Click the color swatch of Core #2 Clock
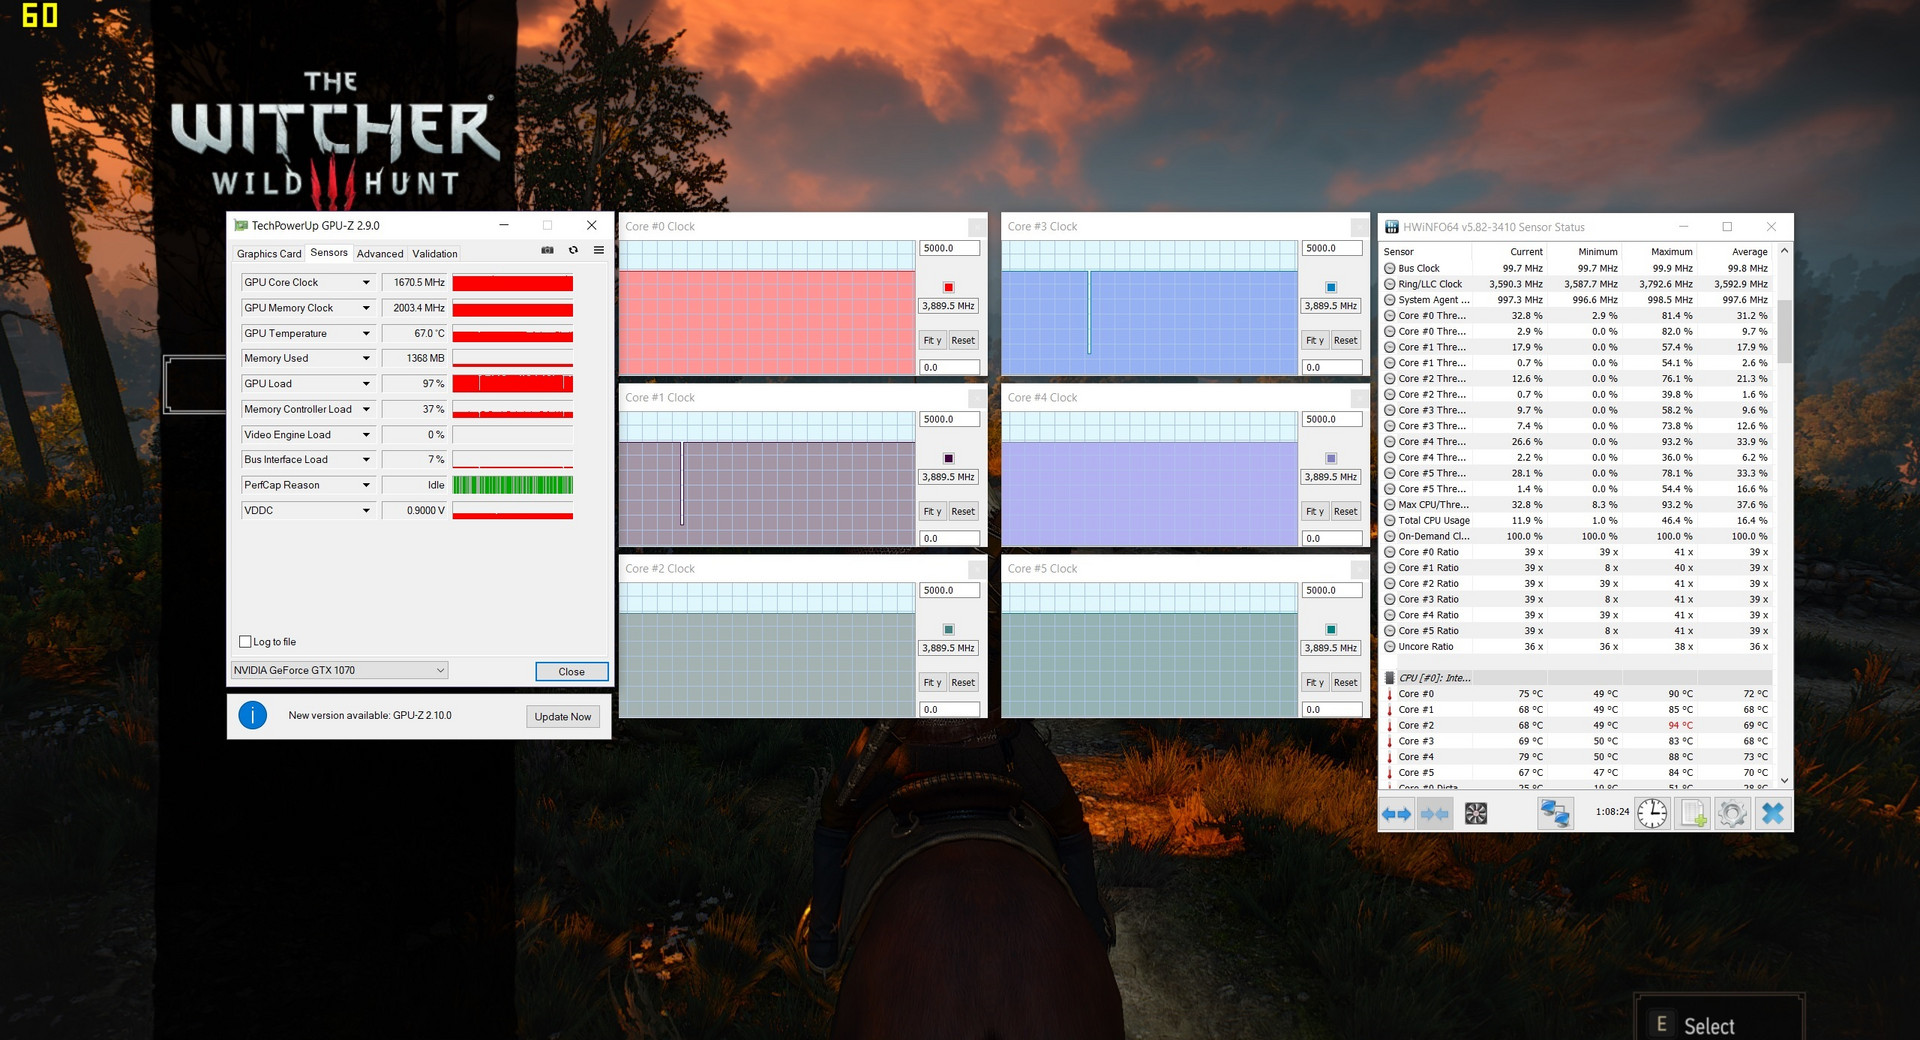 tap(949, 629)
